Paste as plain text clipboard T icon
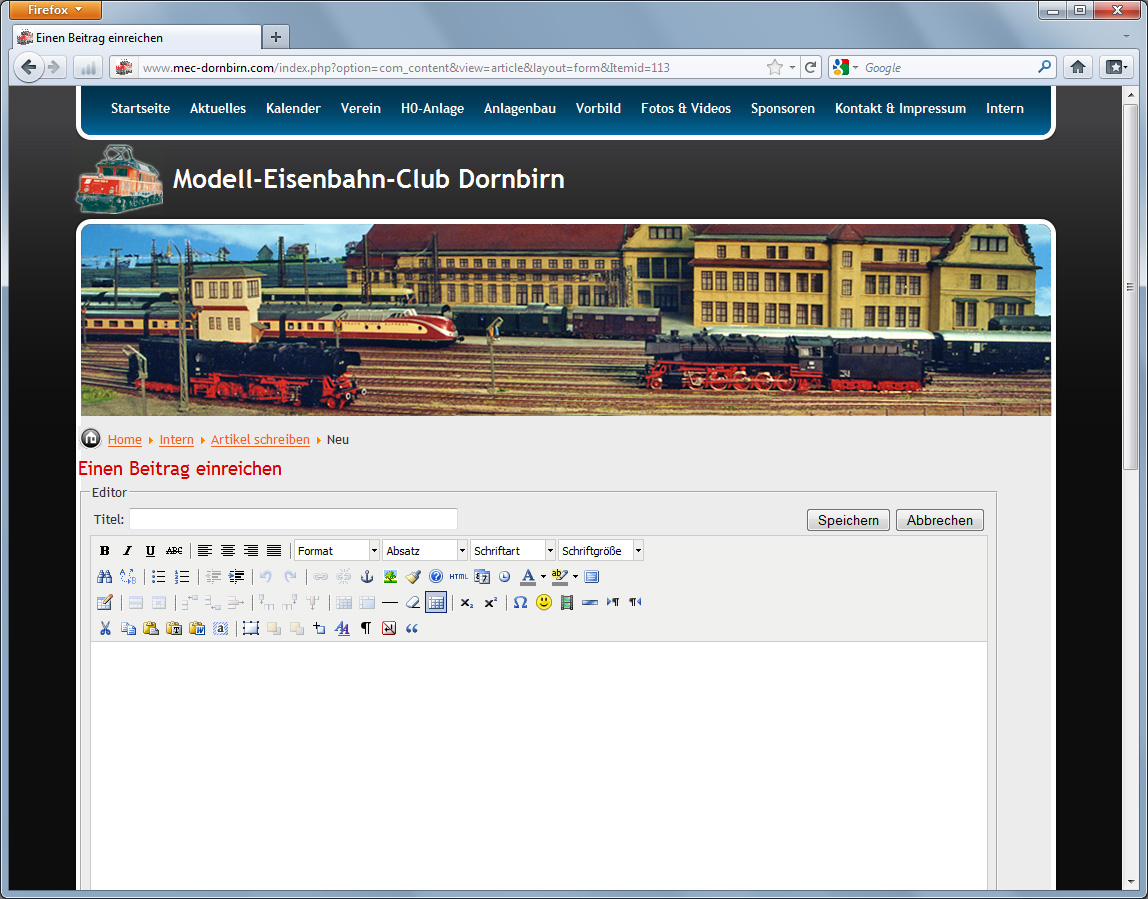 tap(174, 628)
